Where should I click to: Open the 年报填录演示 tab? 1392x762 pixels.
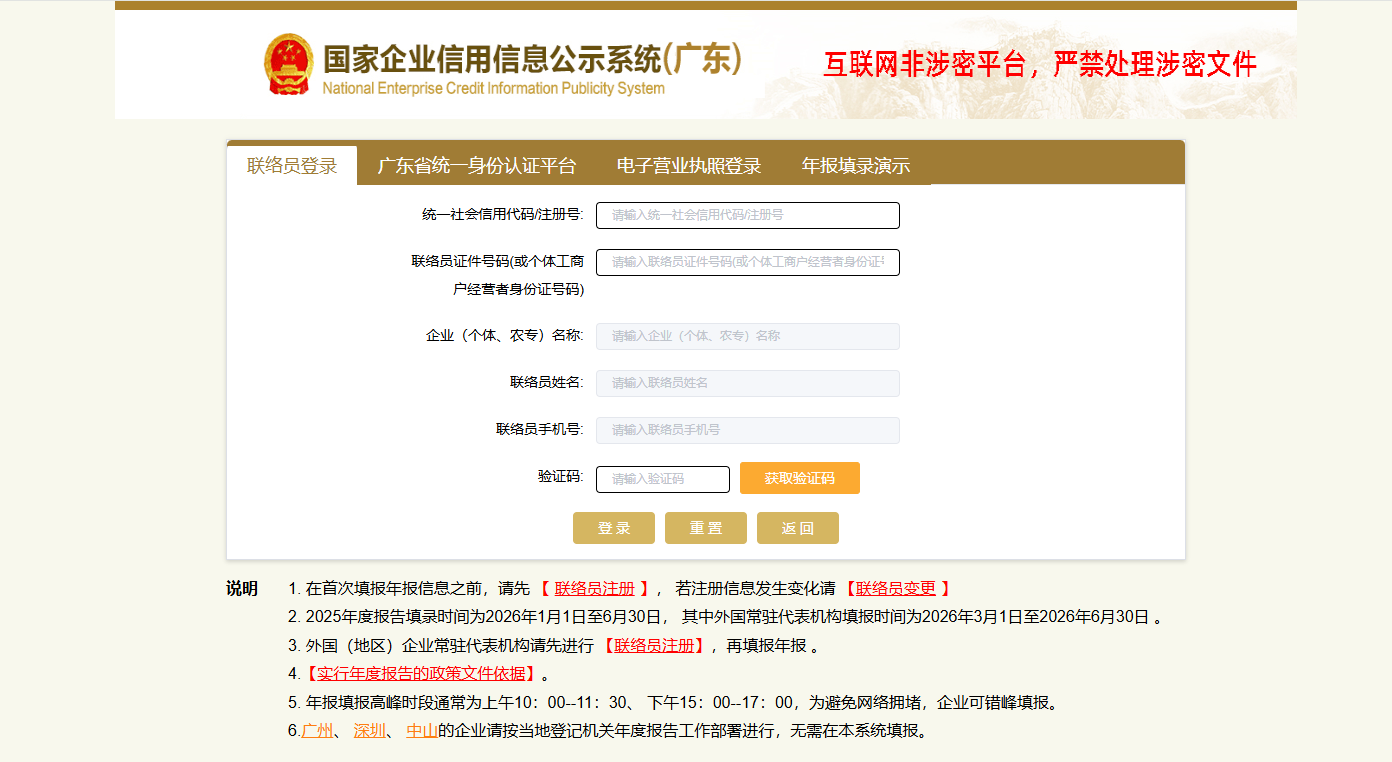pos(856,166)
